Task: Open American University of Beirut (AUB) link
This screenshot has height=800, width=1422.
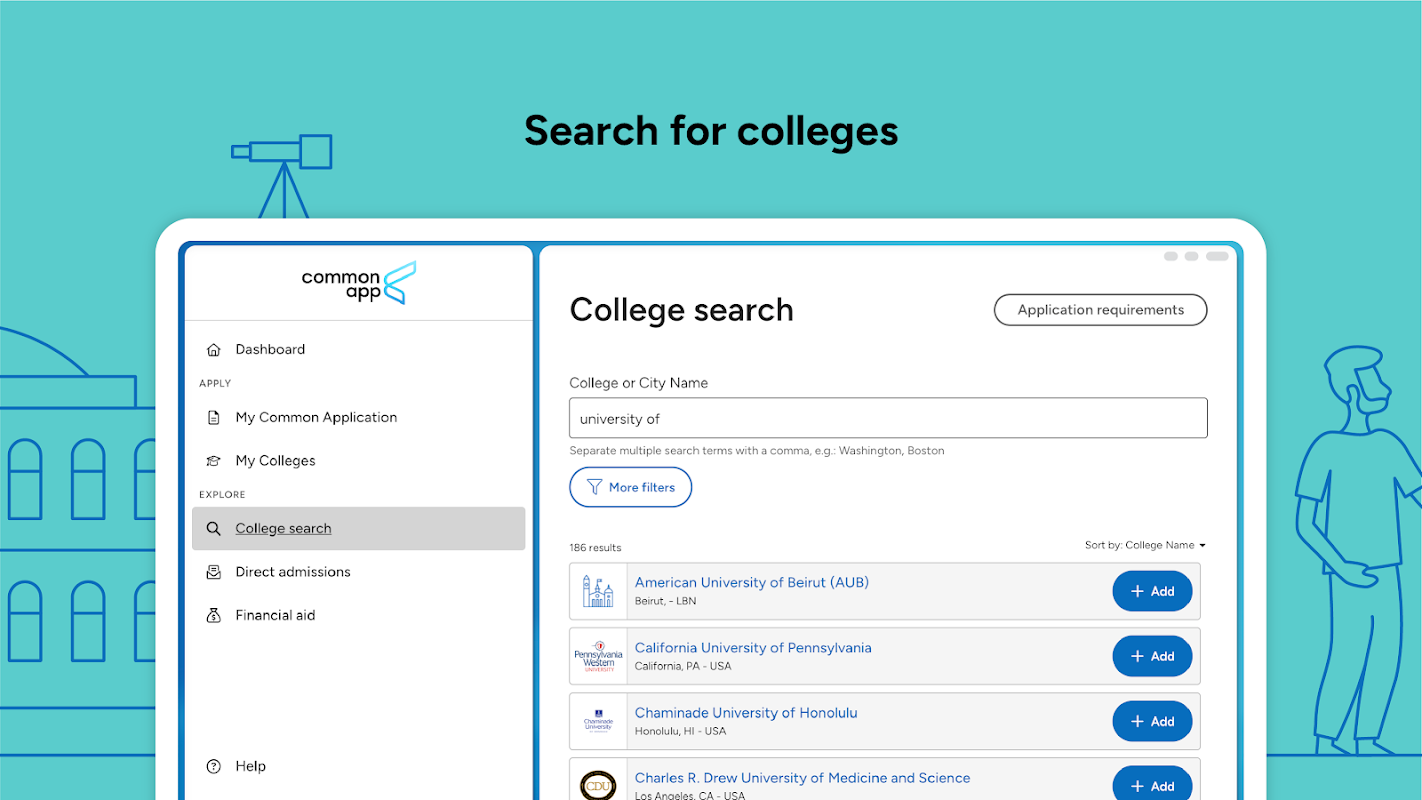Action: [x=752, y=582]
